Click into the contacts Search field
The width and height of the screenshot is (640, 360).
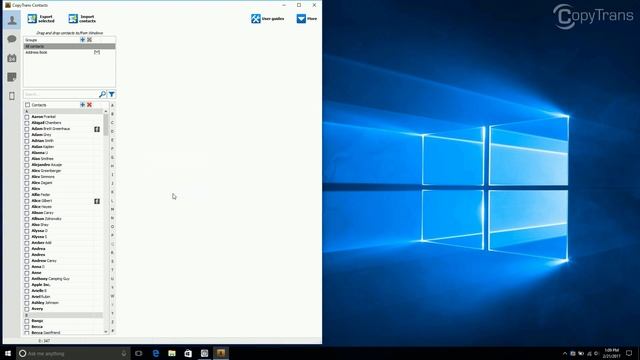61,94
